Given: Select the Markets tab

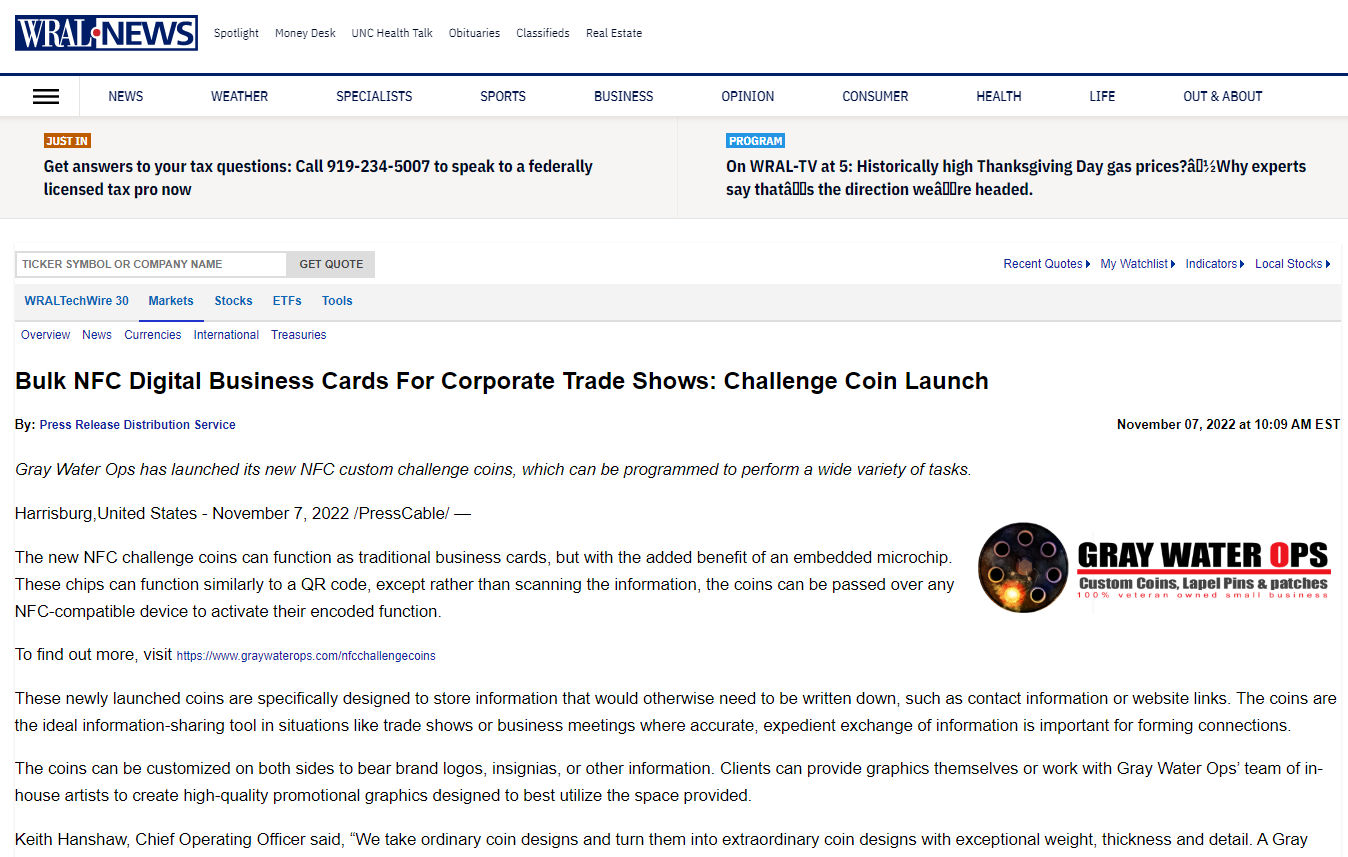Looking at the screenshot, I should 171,301.
